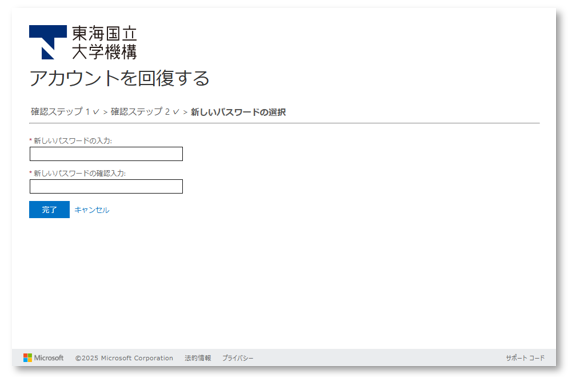Screen dimensions: 570x377
Task: Focus the 新しいパスワードの確認入力 field
Action: coord(106,187)
